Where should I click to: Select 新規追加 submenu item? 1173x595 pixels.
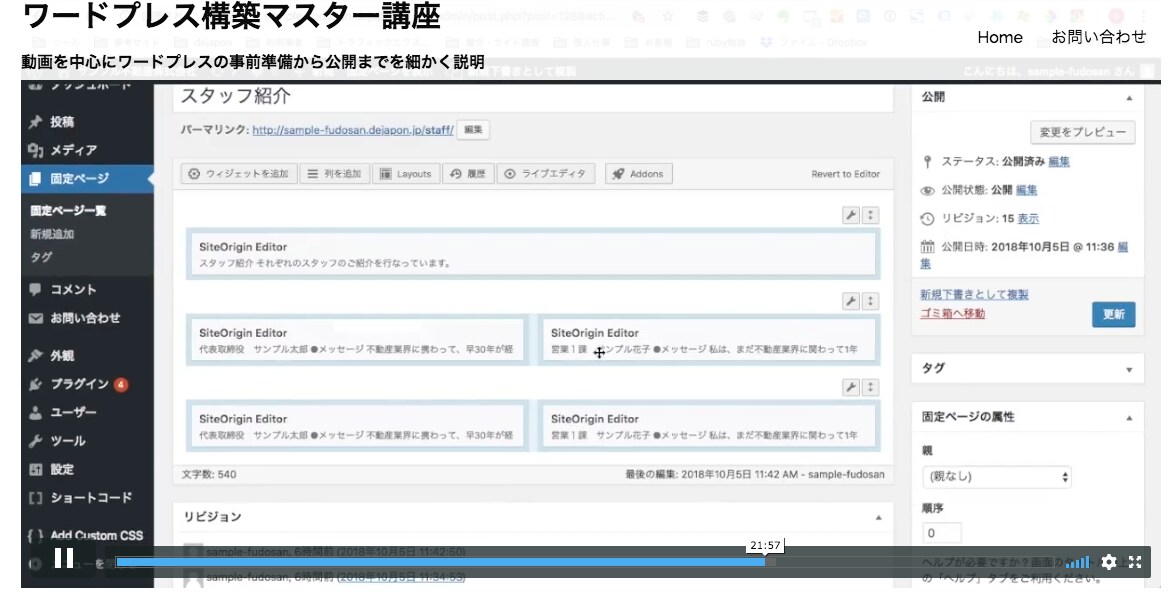(x=52, y=234)
